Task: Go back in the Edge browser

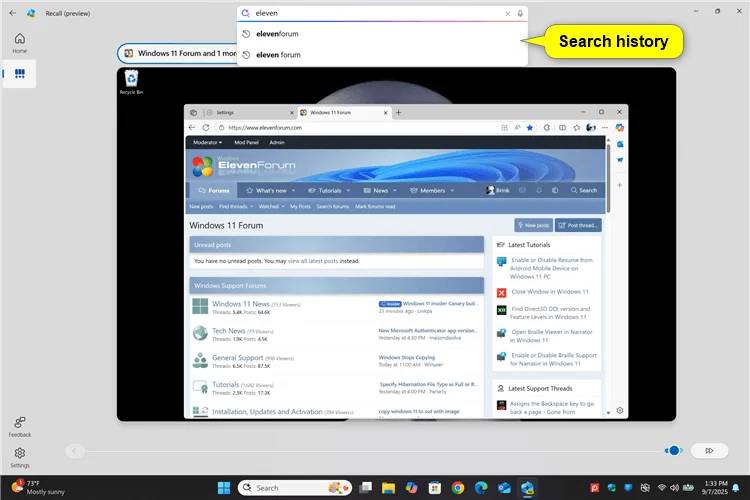Action: coord(192,128)
